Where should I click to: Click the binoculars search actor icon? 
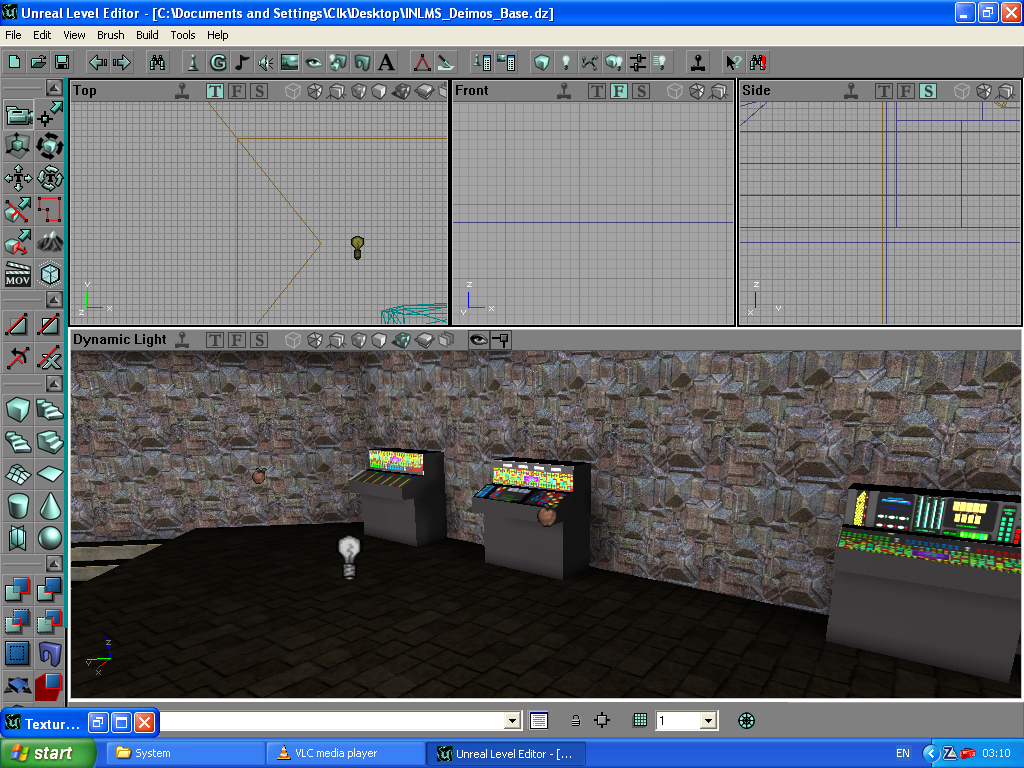tap(157, 62)
